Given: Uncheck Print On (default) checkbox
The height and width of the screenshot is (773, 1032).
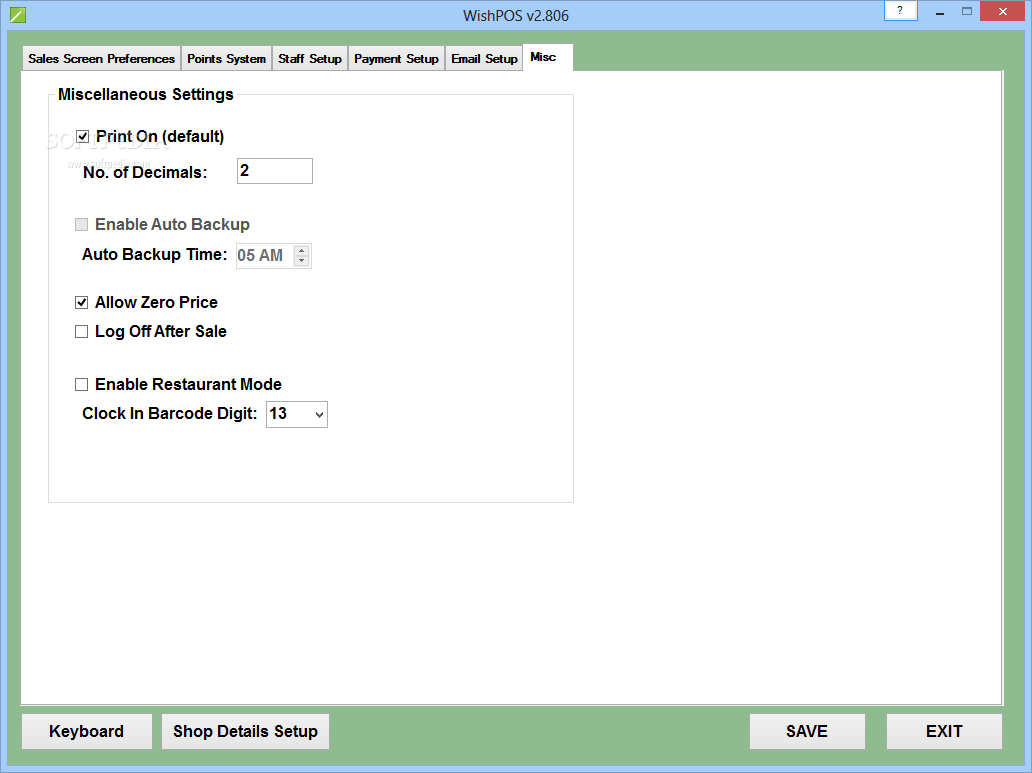Looking at the screenshot, I should 82,136.
